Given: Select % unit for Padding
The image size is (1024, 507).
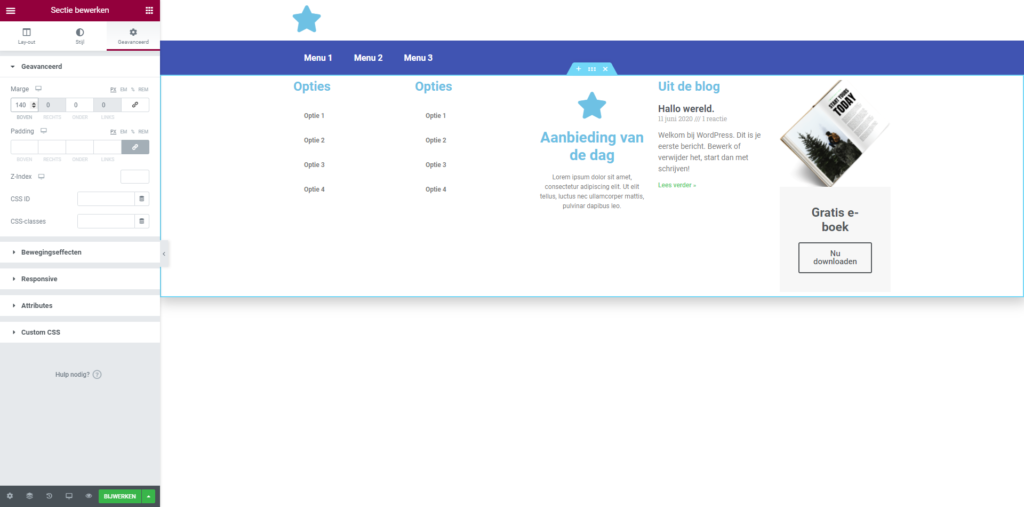Looking at the screenshot, I should [133, 131].
